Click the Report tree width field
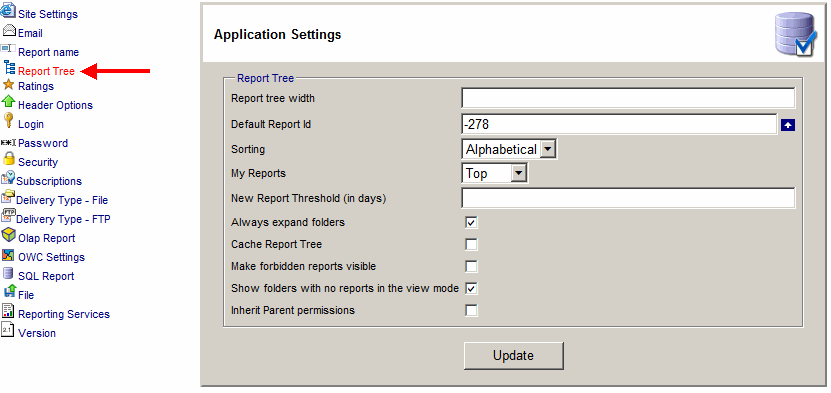The height and width of the screenshot is (393, 831). tap(628, 98)
